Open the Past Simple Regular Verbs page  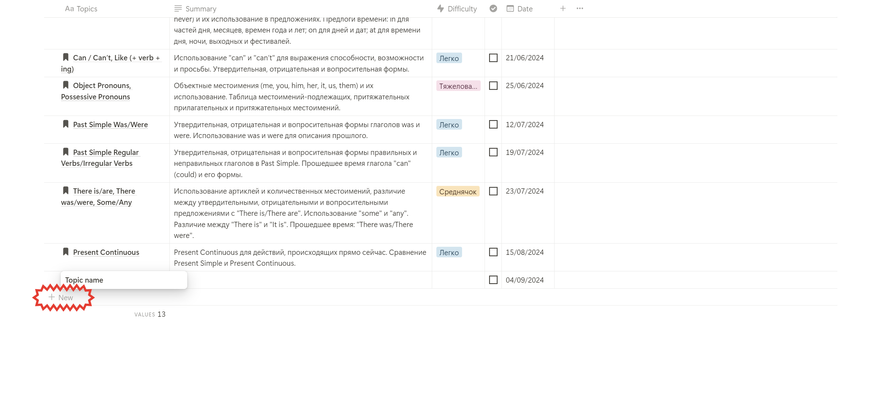[100, 158]
